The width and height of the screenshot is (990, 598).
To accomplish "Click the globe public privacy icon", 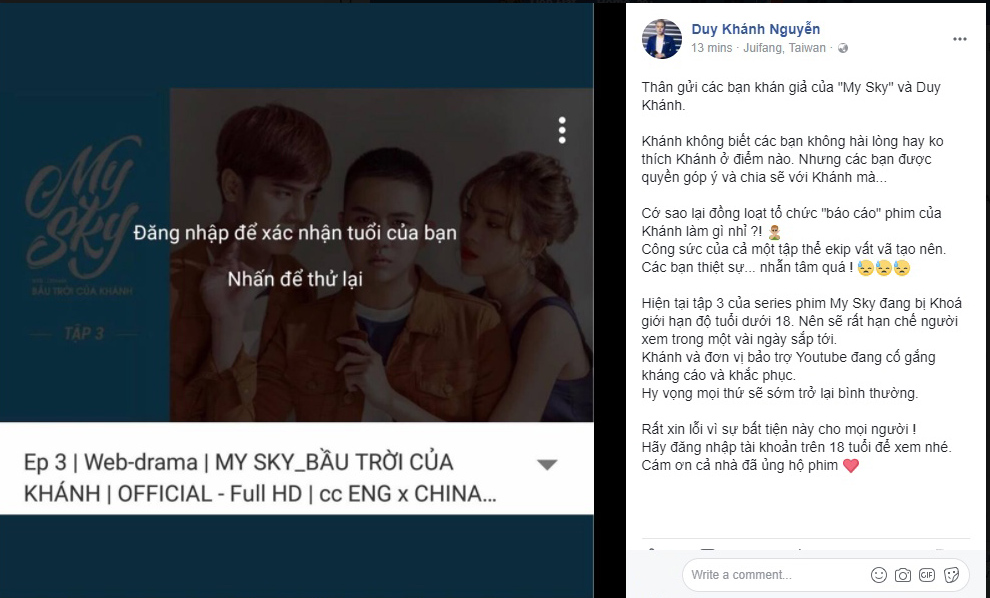I will point(842,48).
